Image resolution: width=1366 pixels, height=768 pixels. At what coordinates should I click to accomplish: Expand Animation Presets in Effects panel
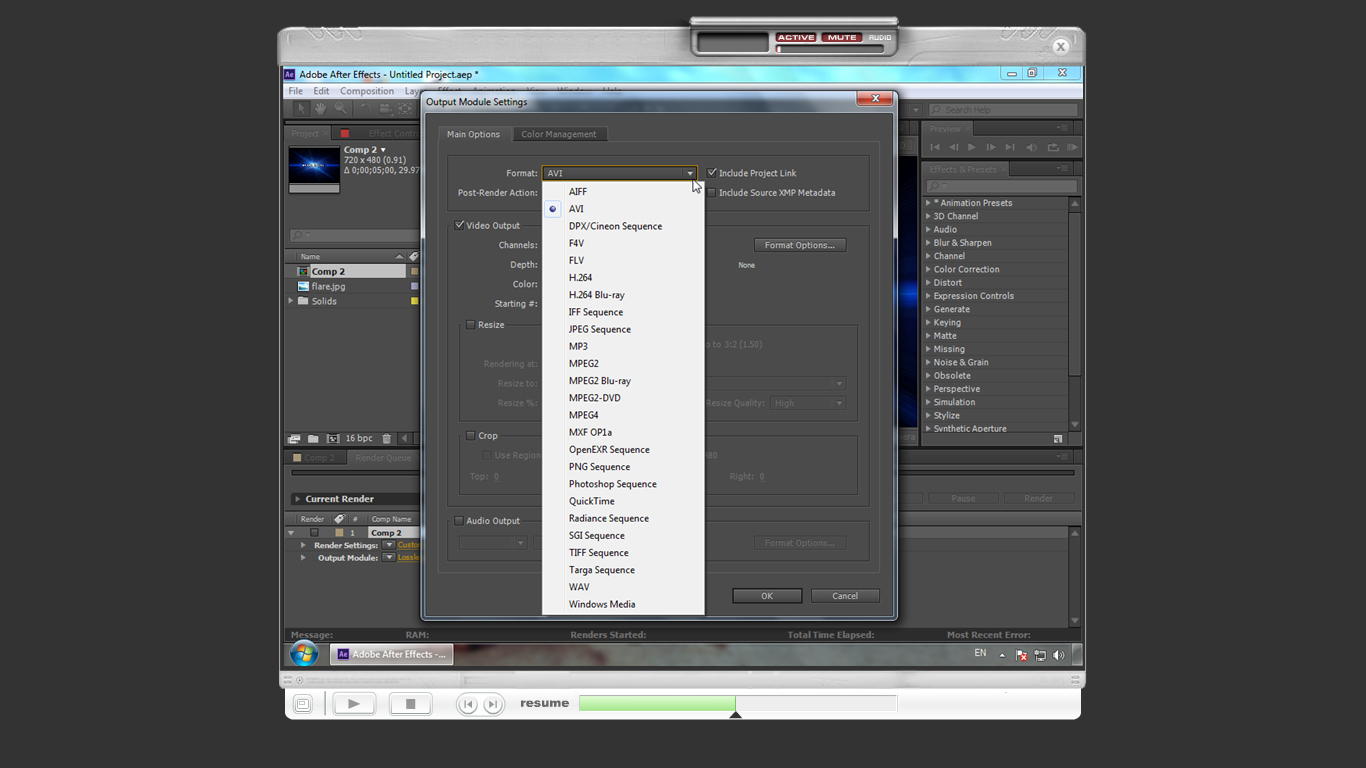point(928,203)
